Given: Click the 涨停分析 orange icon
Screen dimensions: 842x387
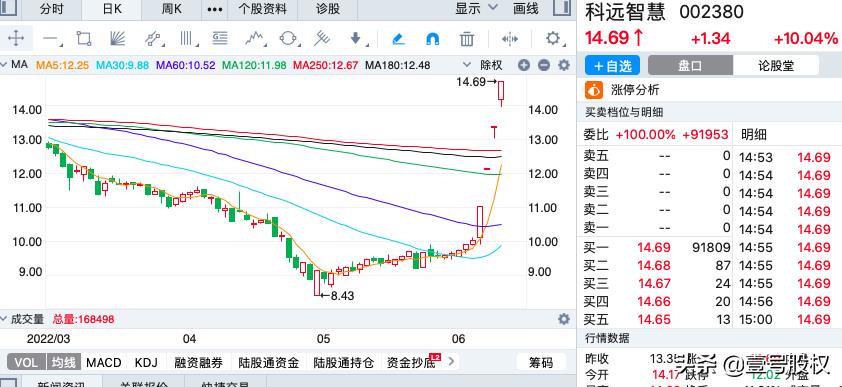Looking at the screenshot, I should (x=594, y=90).
